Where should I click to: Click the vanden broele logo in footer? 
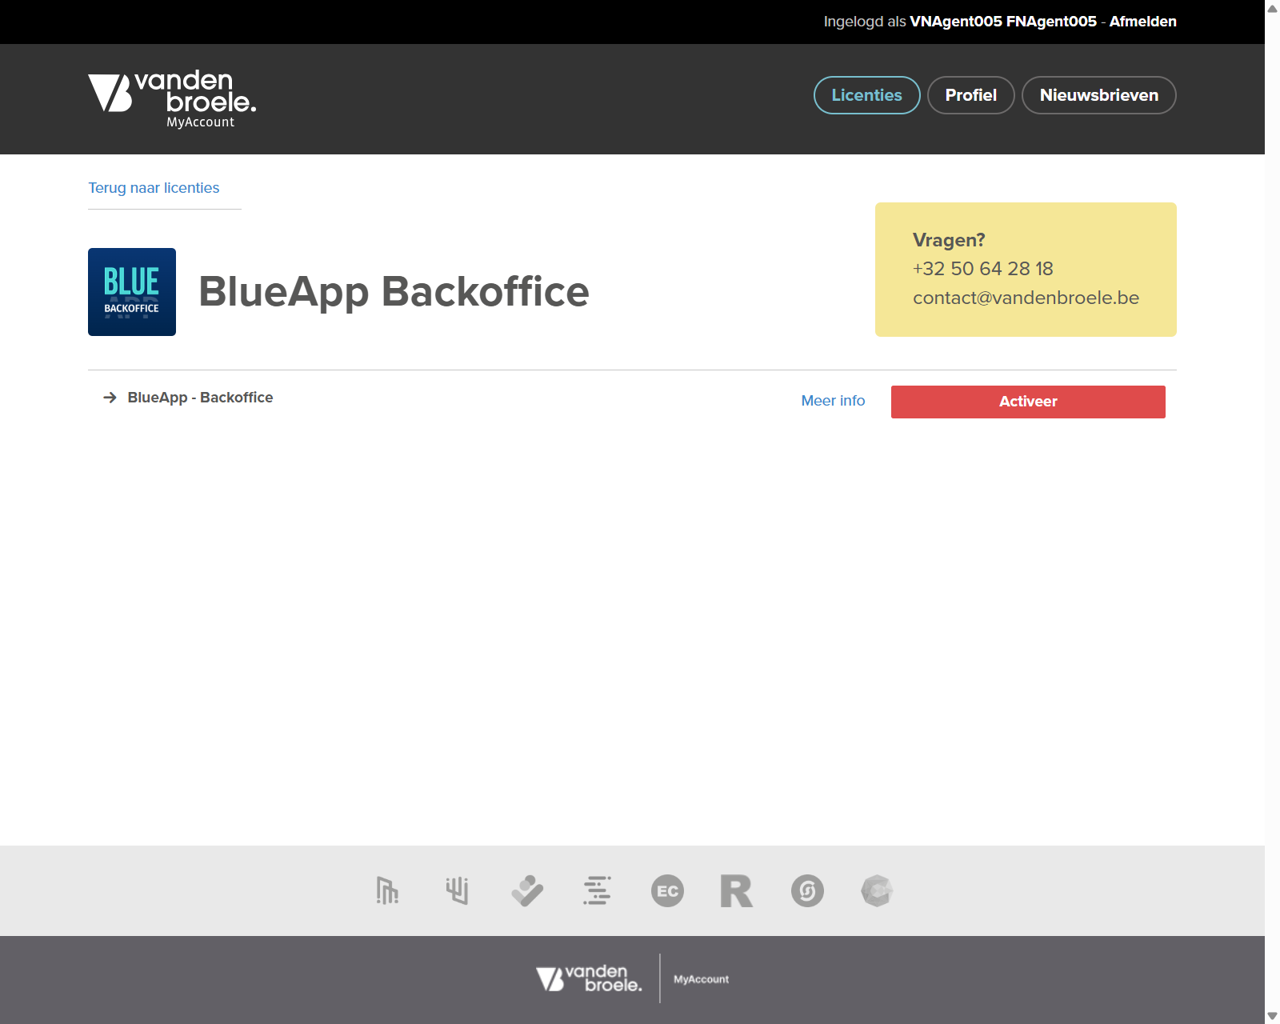click(589, 978)
